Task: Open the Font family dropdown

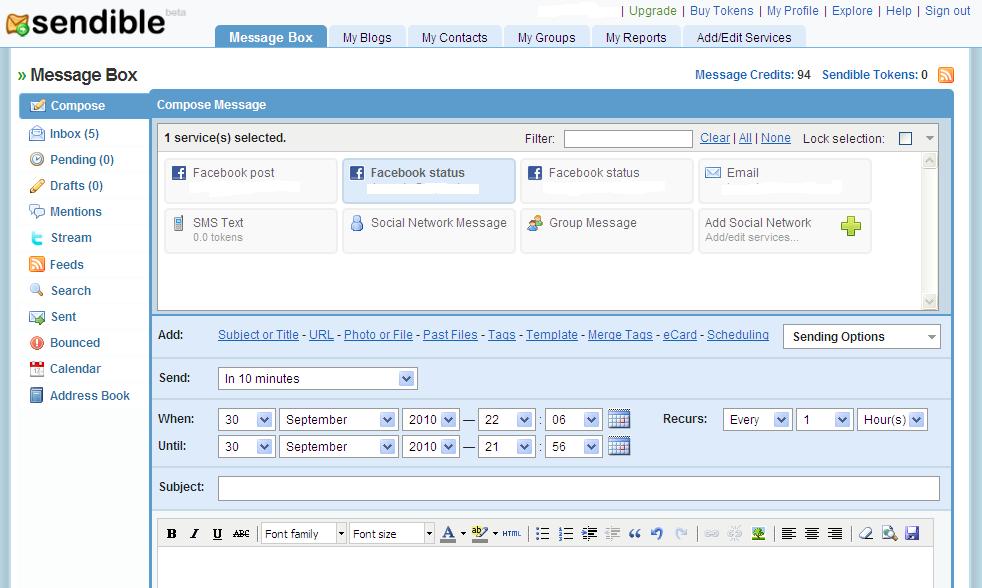Action: [x=304, y=534]
